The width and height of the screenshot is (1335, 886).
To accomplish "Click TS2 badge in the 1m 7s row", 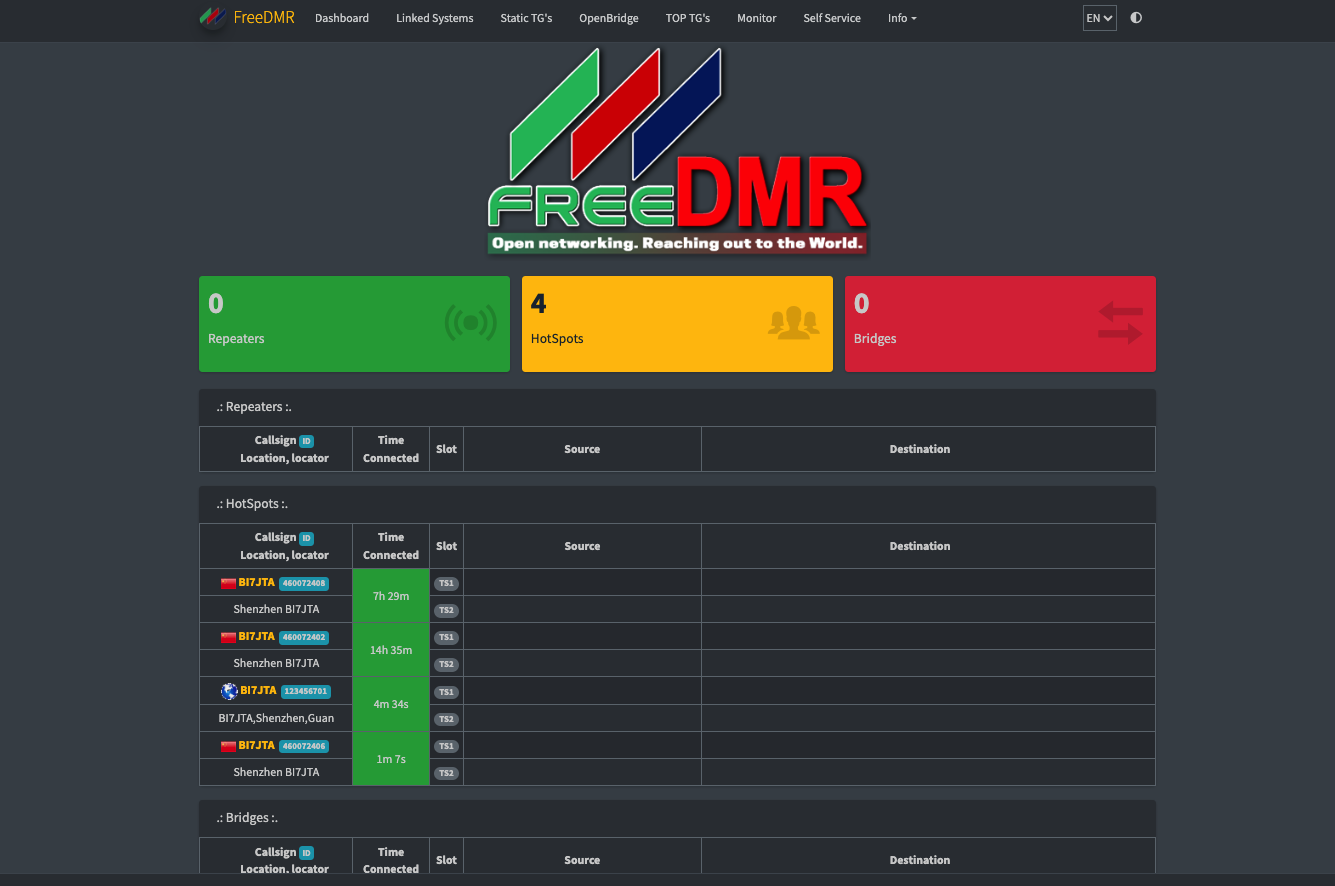I will click(446, 773).
